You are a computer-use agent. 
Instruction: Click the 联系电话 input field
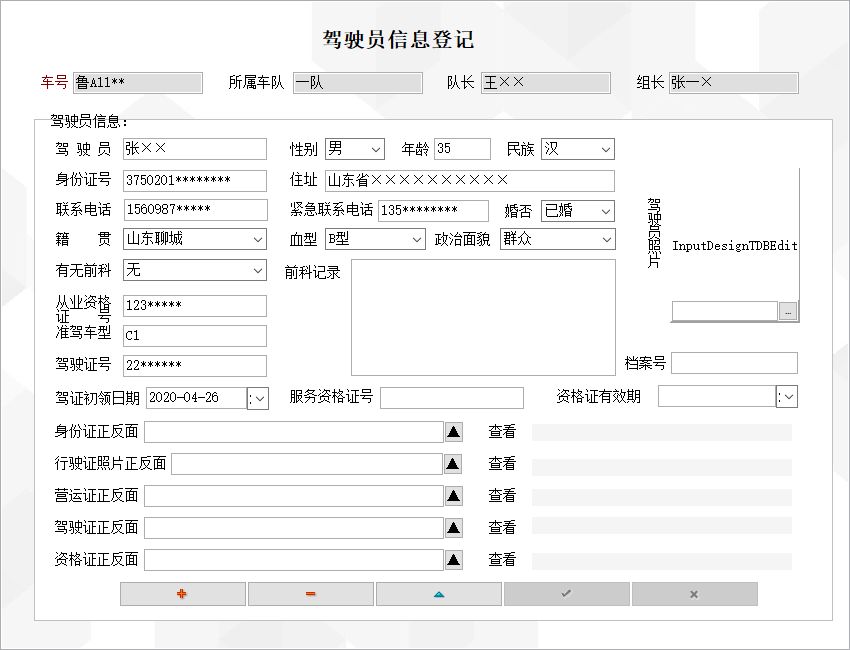(x=196, y=210)
